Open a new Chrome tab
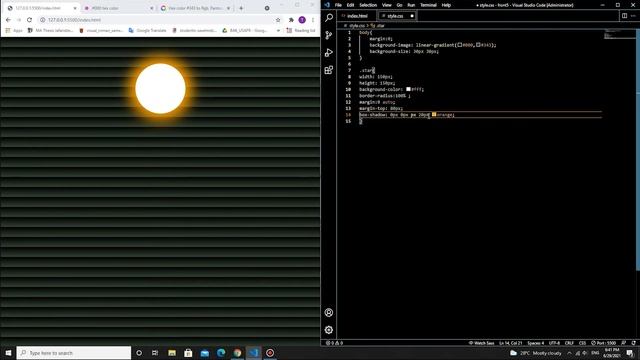Image resolution: width=640 pixels, height=360 pixels. tap(241, 8)
